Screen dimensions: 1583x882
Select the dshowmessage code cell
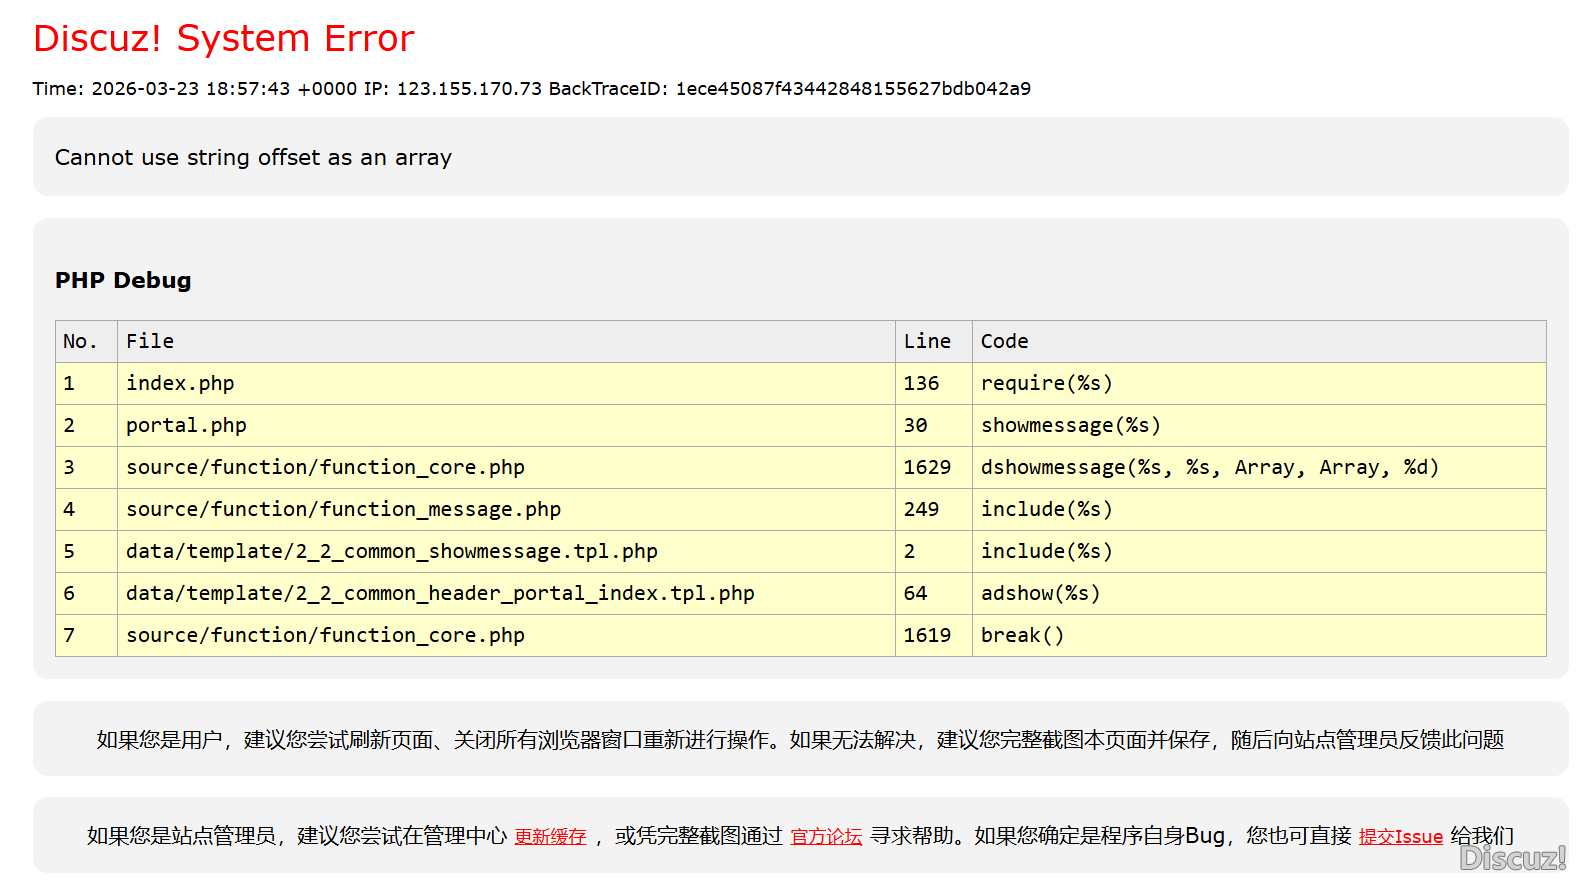coord(1209,468)
